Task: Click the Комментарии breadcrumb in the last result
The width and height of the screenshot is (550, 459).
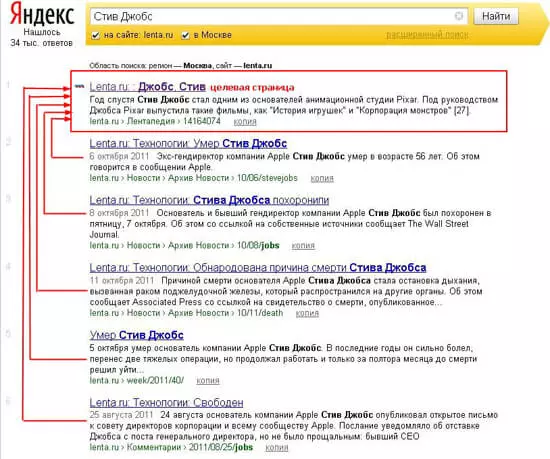Action: (154, 447)
